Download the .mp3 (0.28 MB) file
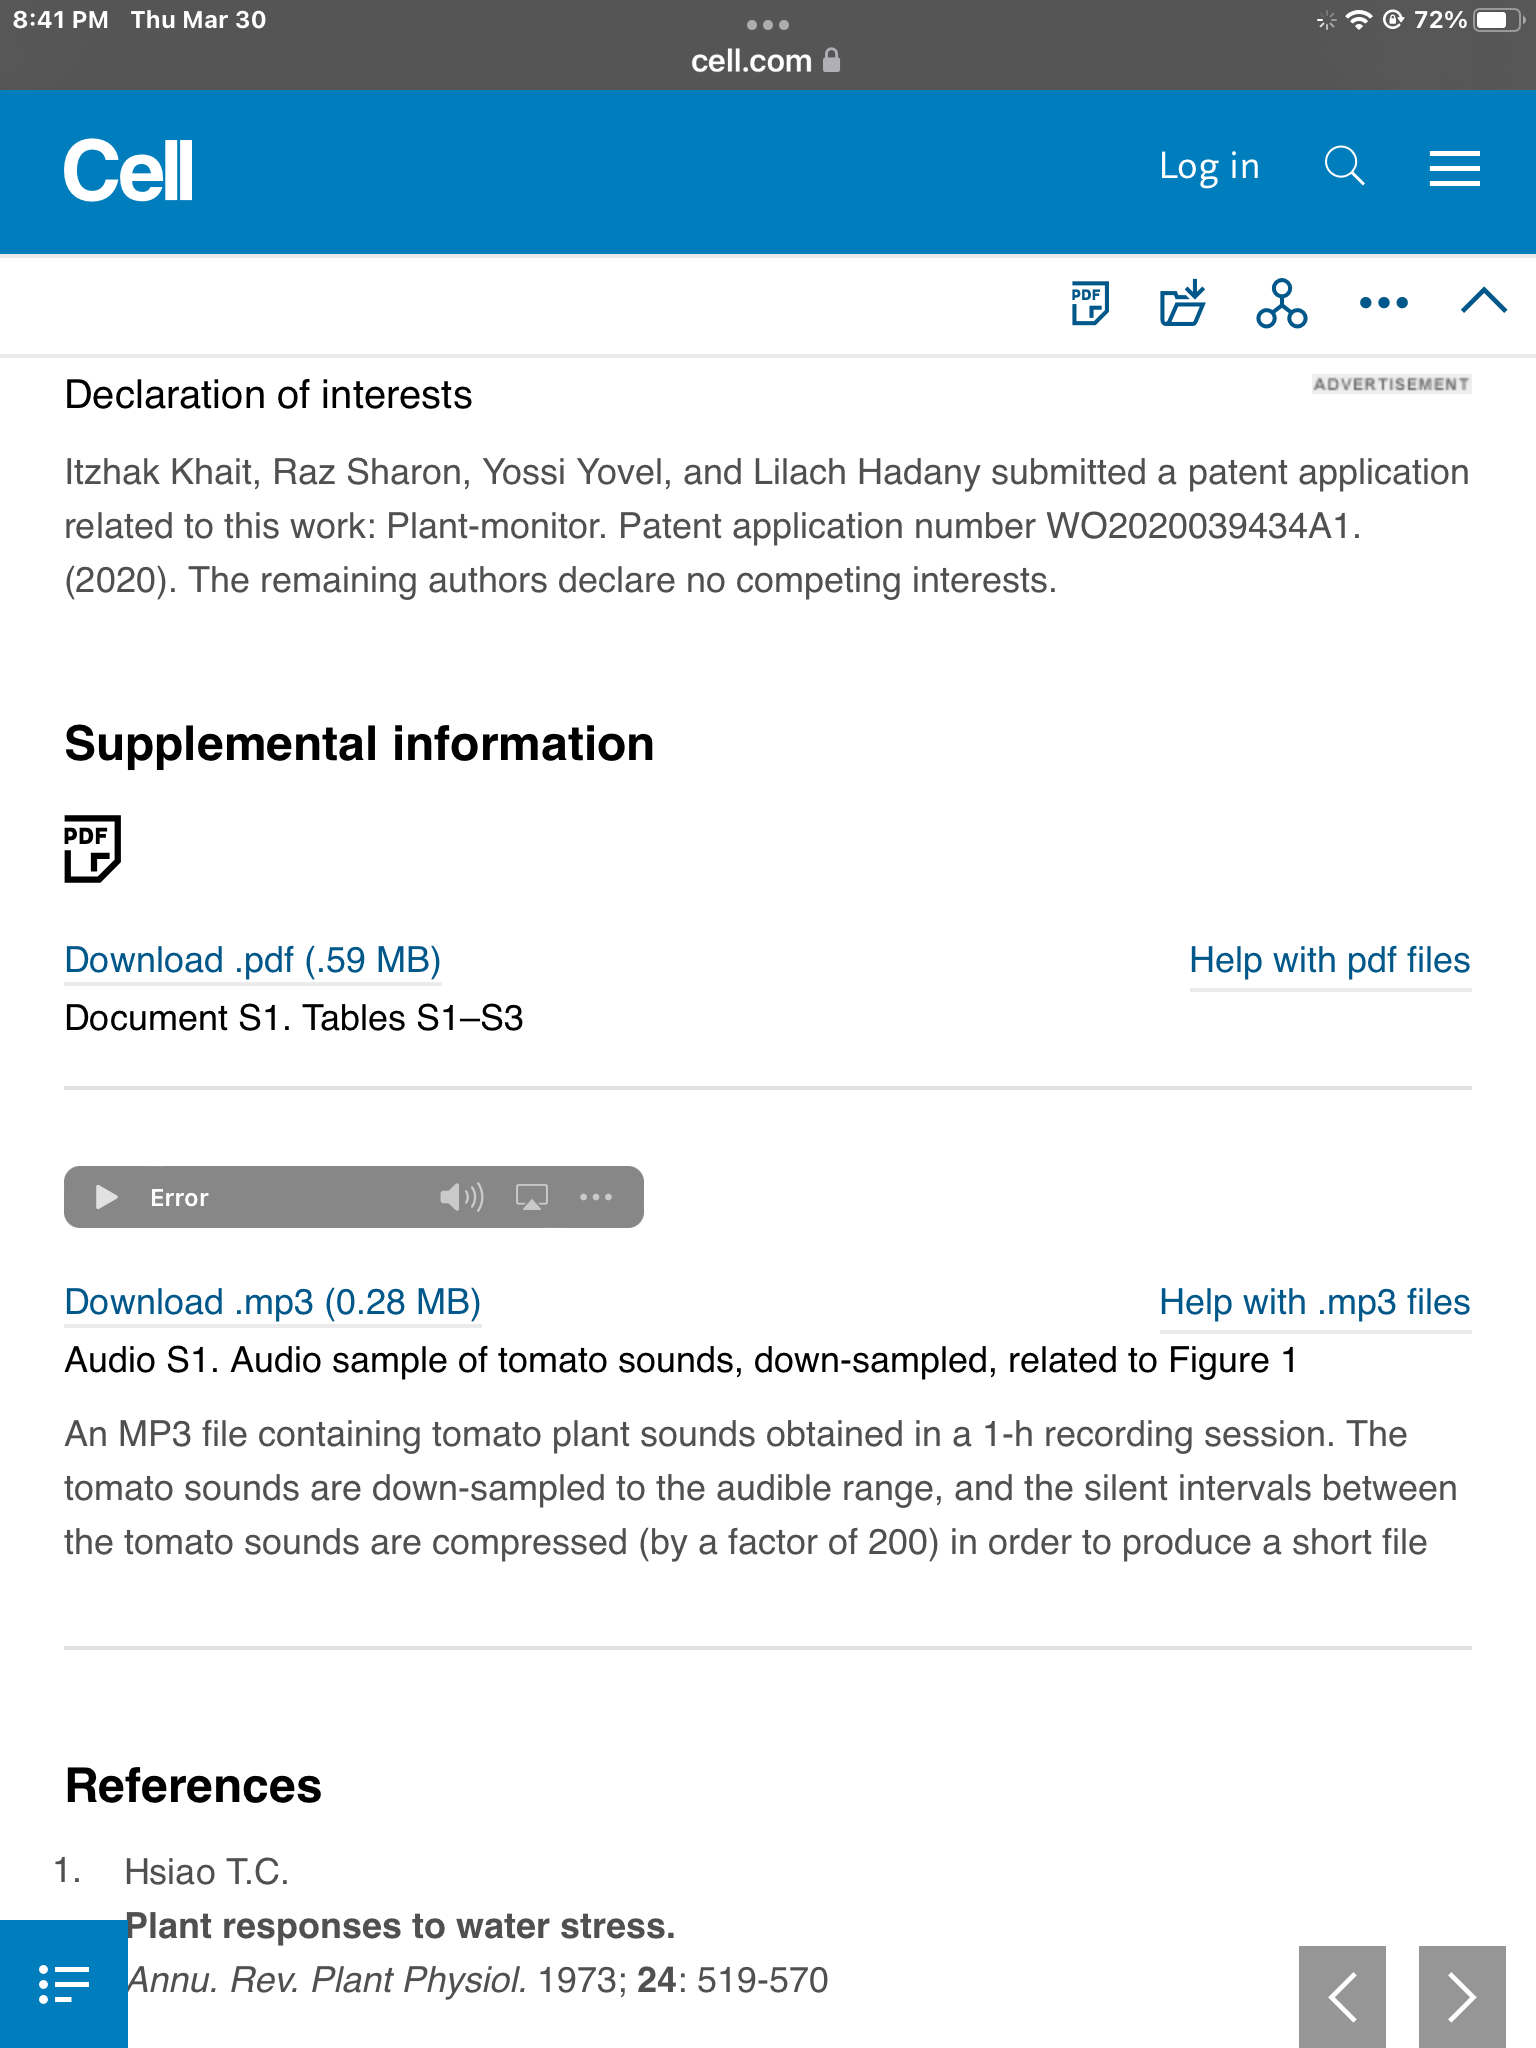 point(272,1302)
